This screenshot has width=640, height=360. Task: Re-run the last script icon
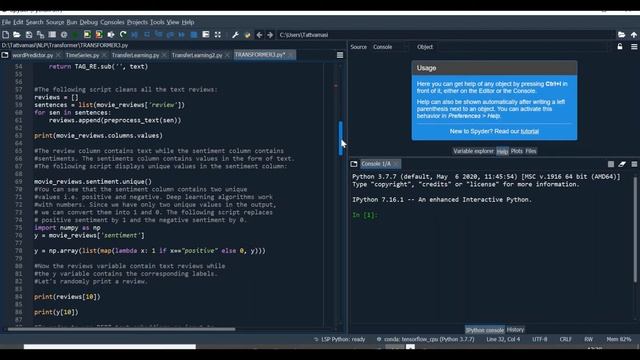(x=123, y=35)
